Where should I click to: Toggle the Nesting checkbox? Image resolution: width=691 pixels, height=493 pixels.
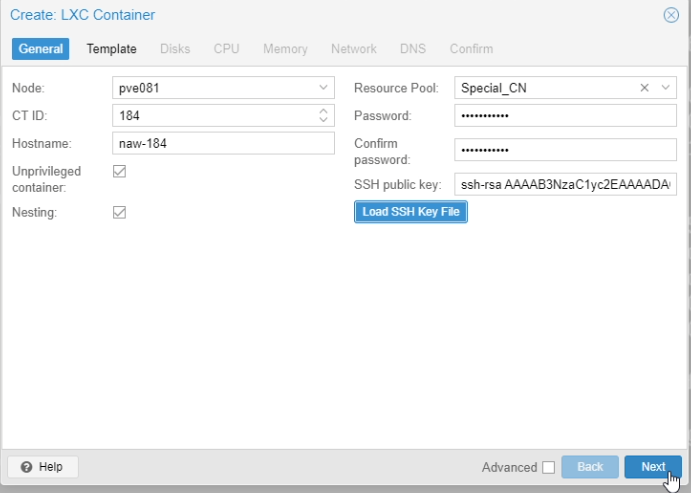[x=119, y=212]
